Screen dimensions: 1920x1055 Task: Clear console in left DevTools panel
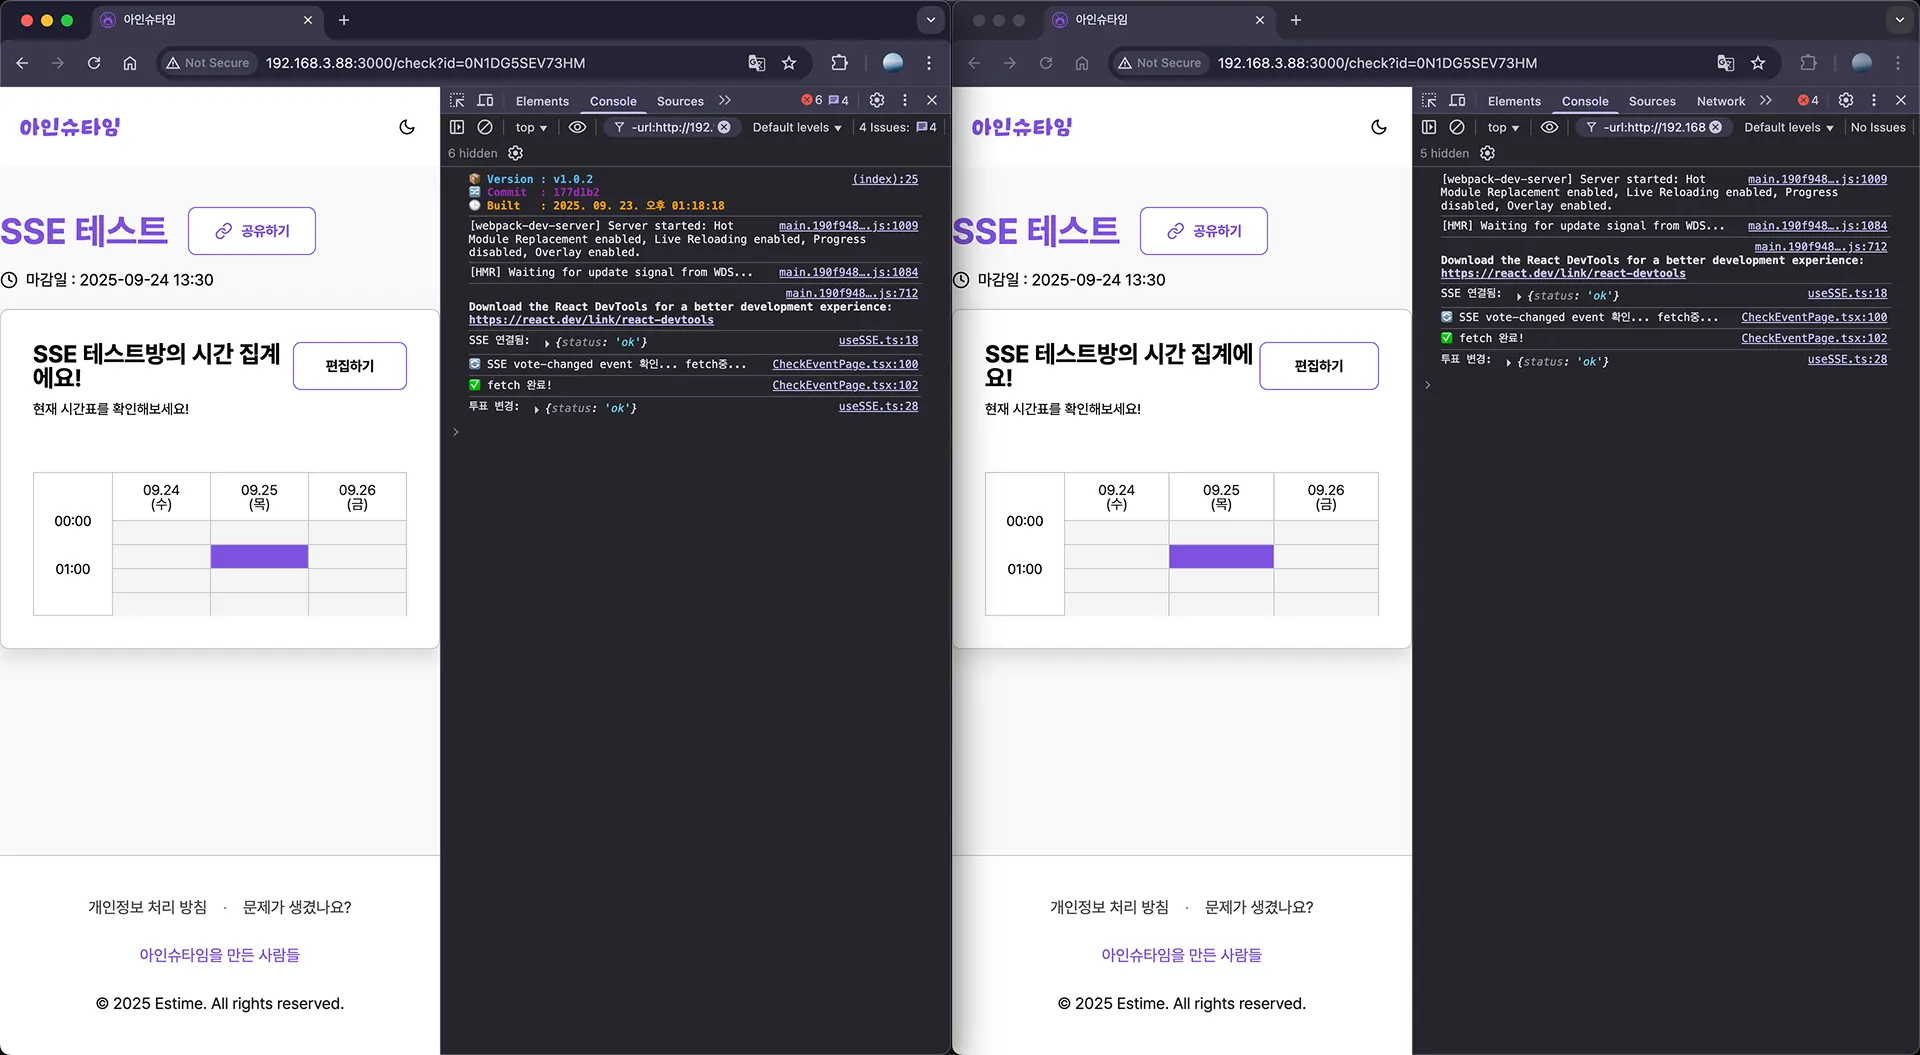click(485, 127)
